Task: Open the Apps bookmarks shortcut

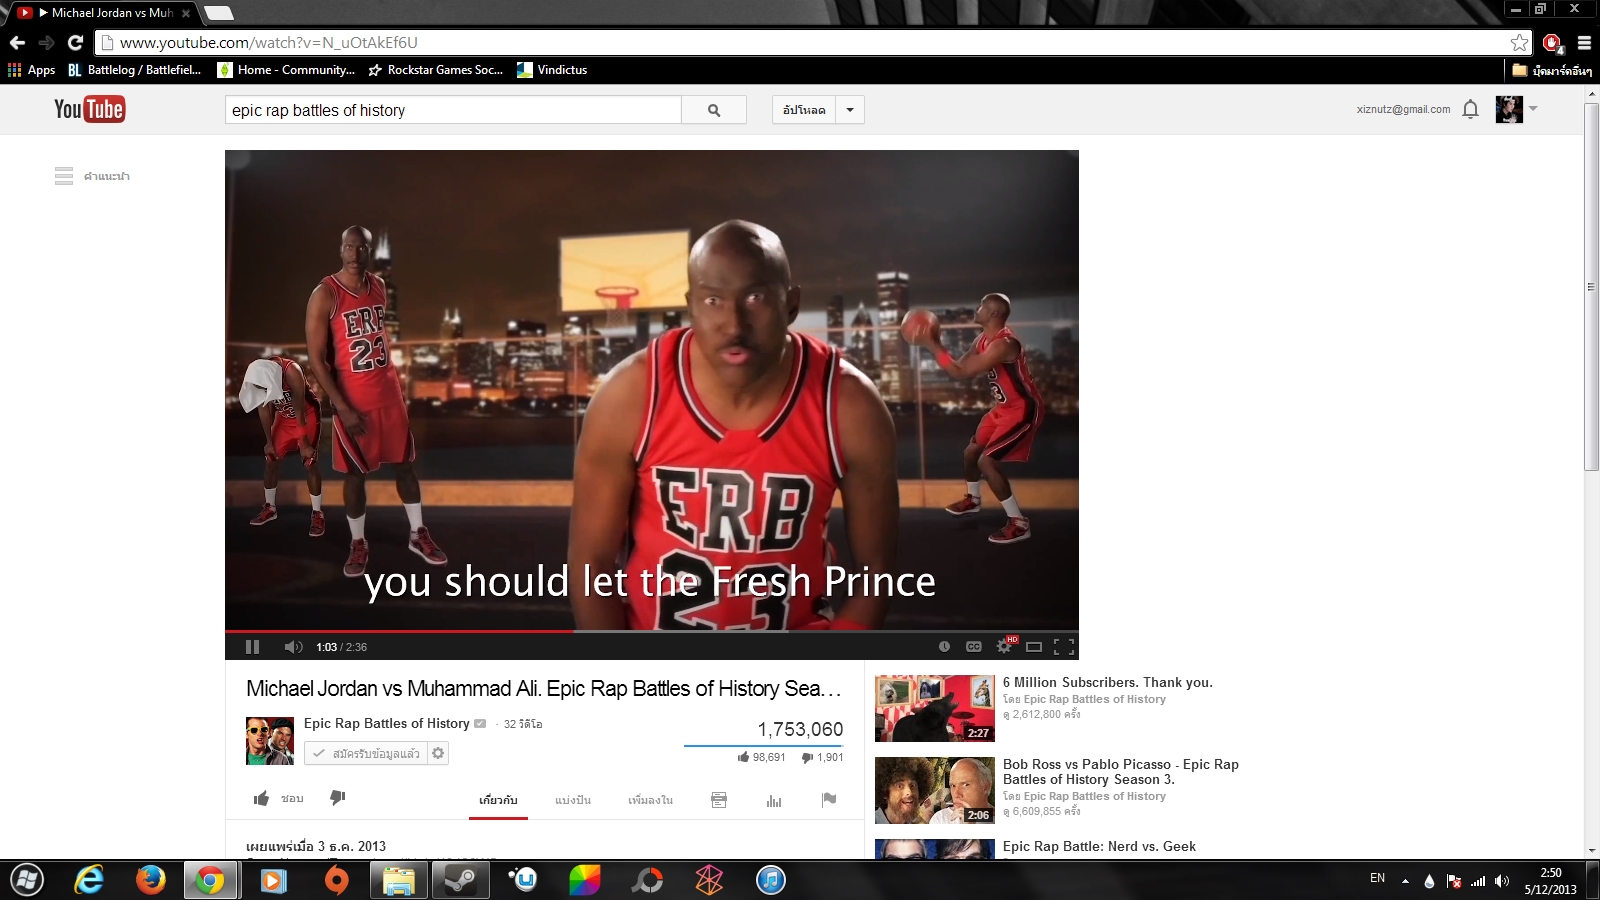Action: 31,70
